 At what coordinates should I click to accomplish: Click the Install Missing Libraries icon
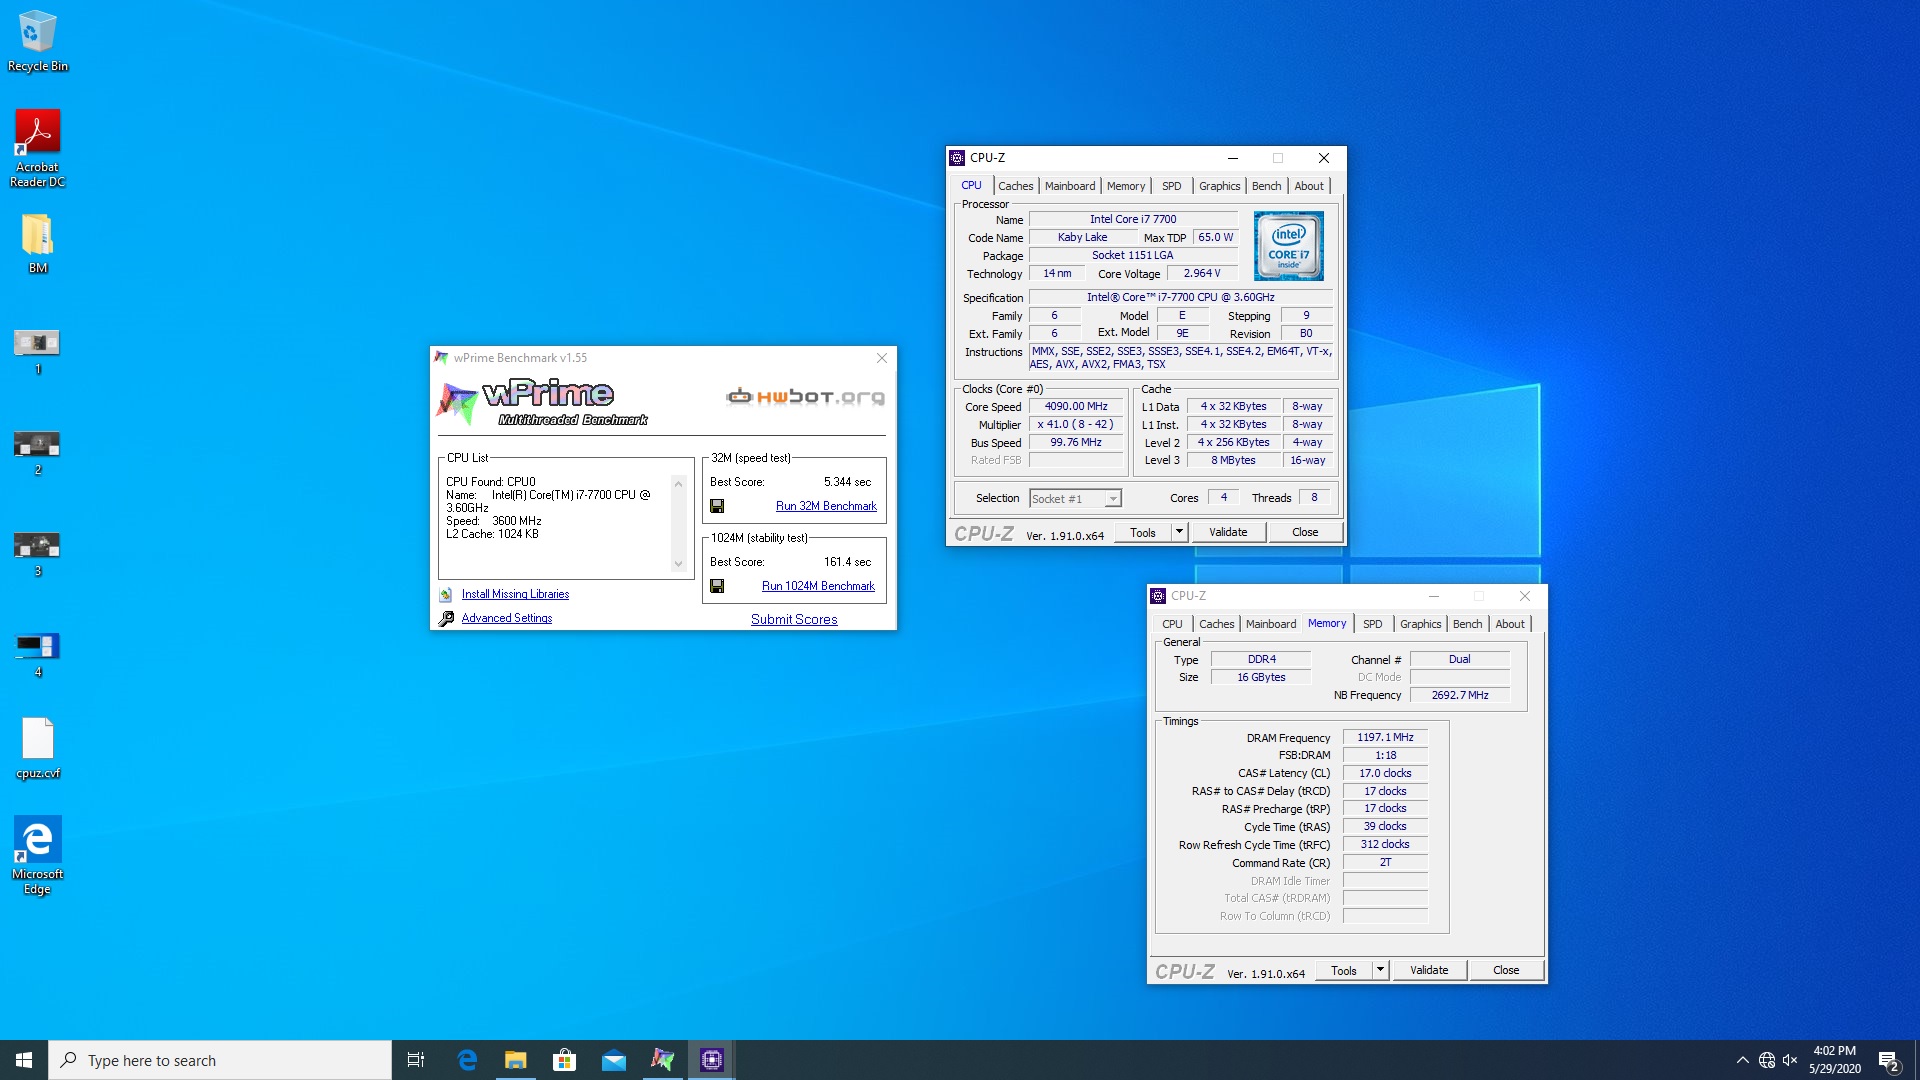pos(446,594)
